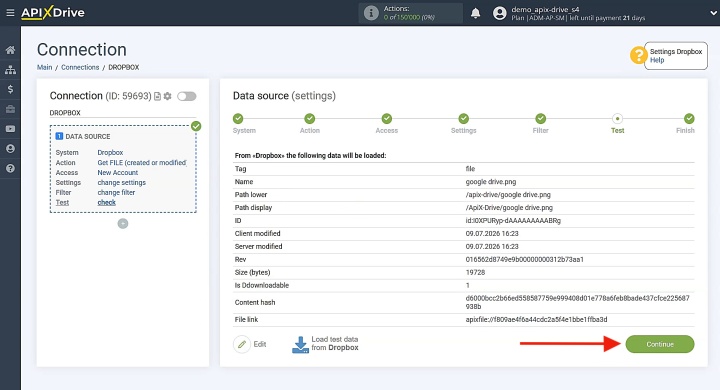
Task: Add a new block with plus icon
Action: coord(123,224)
